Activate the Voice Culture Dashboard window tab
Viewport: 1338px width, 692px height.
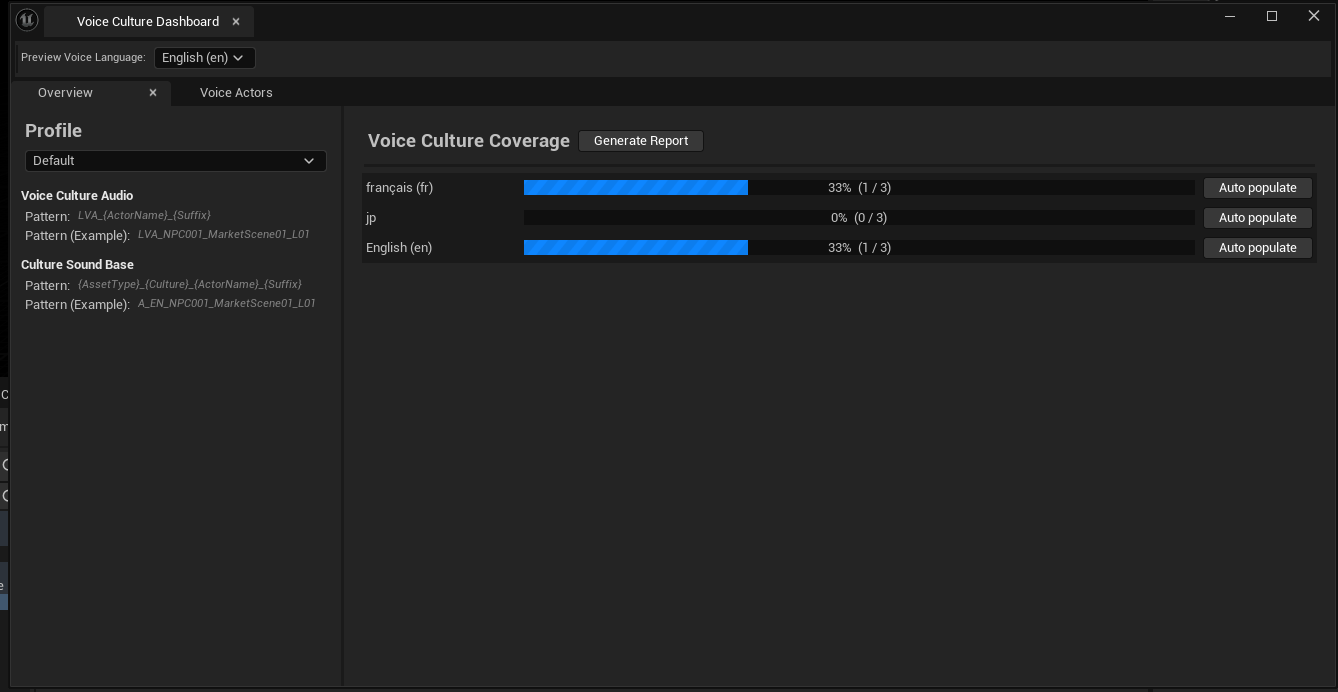coord(147,22)
